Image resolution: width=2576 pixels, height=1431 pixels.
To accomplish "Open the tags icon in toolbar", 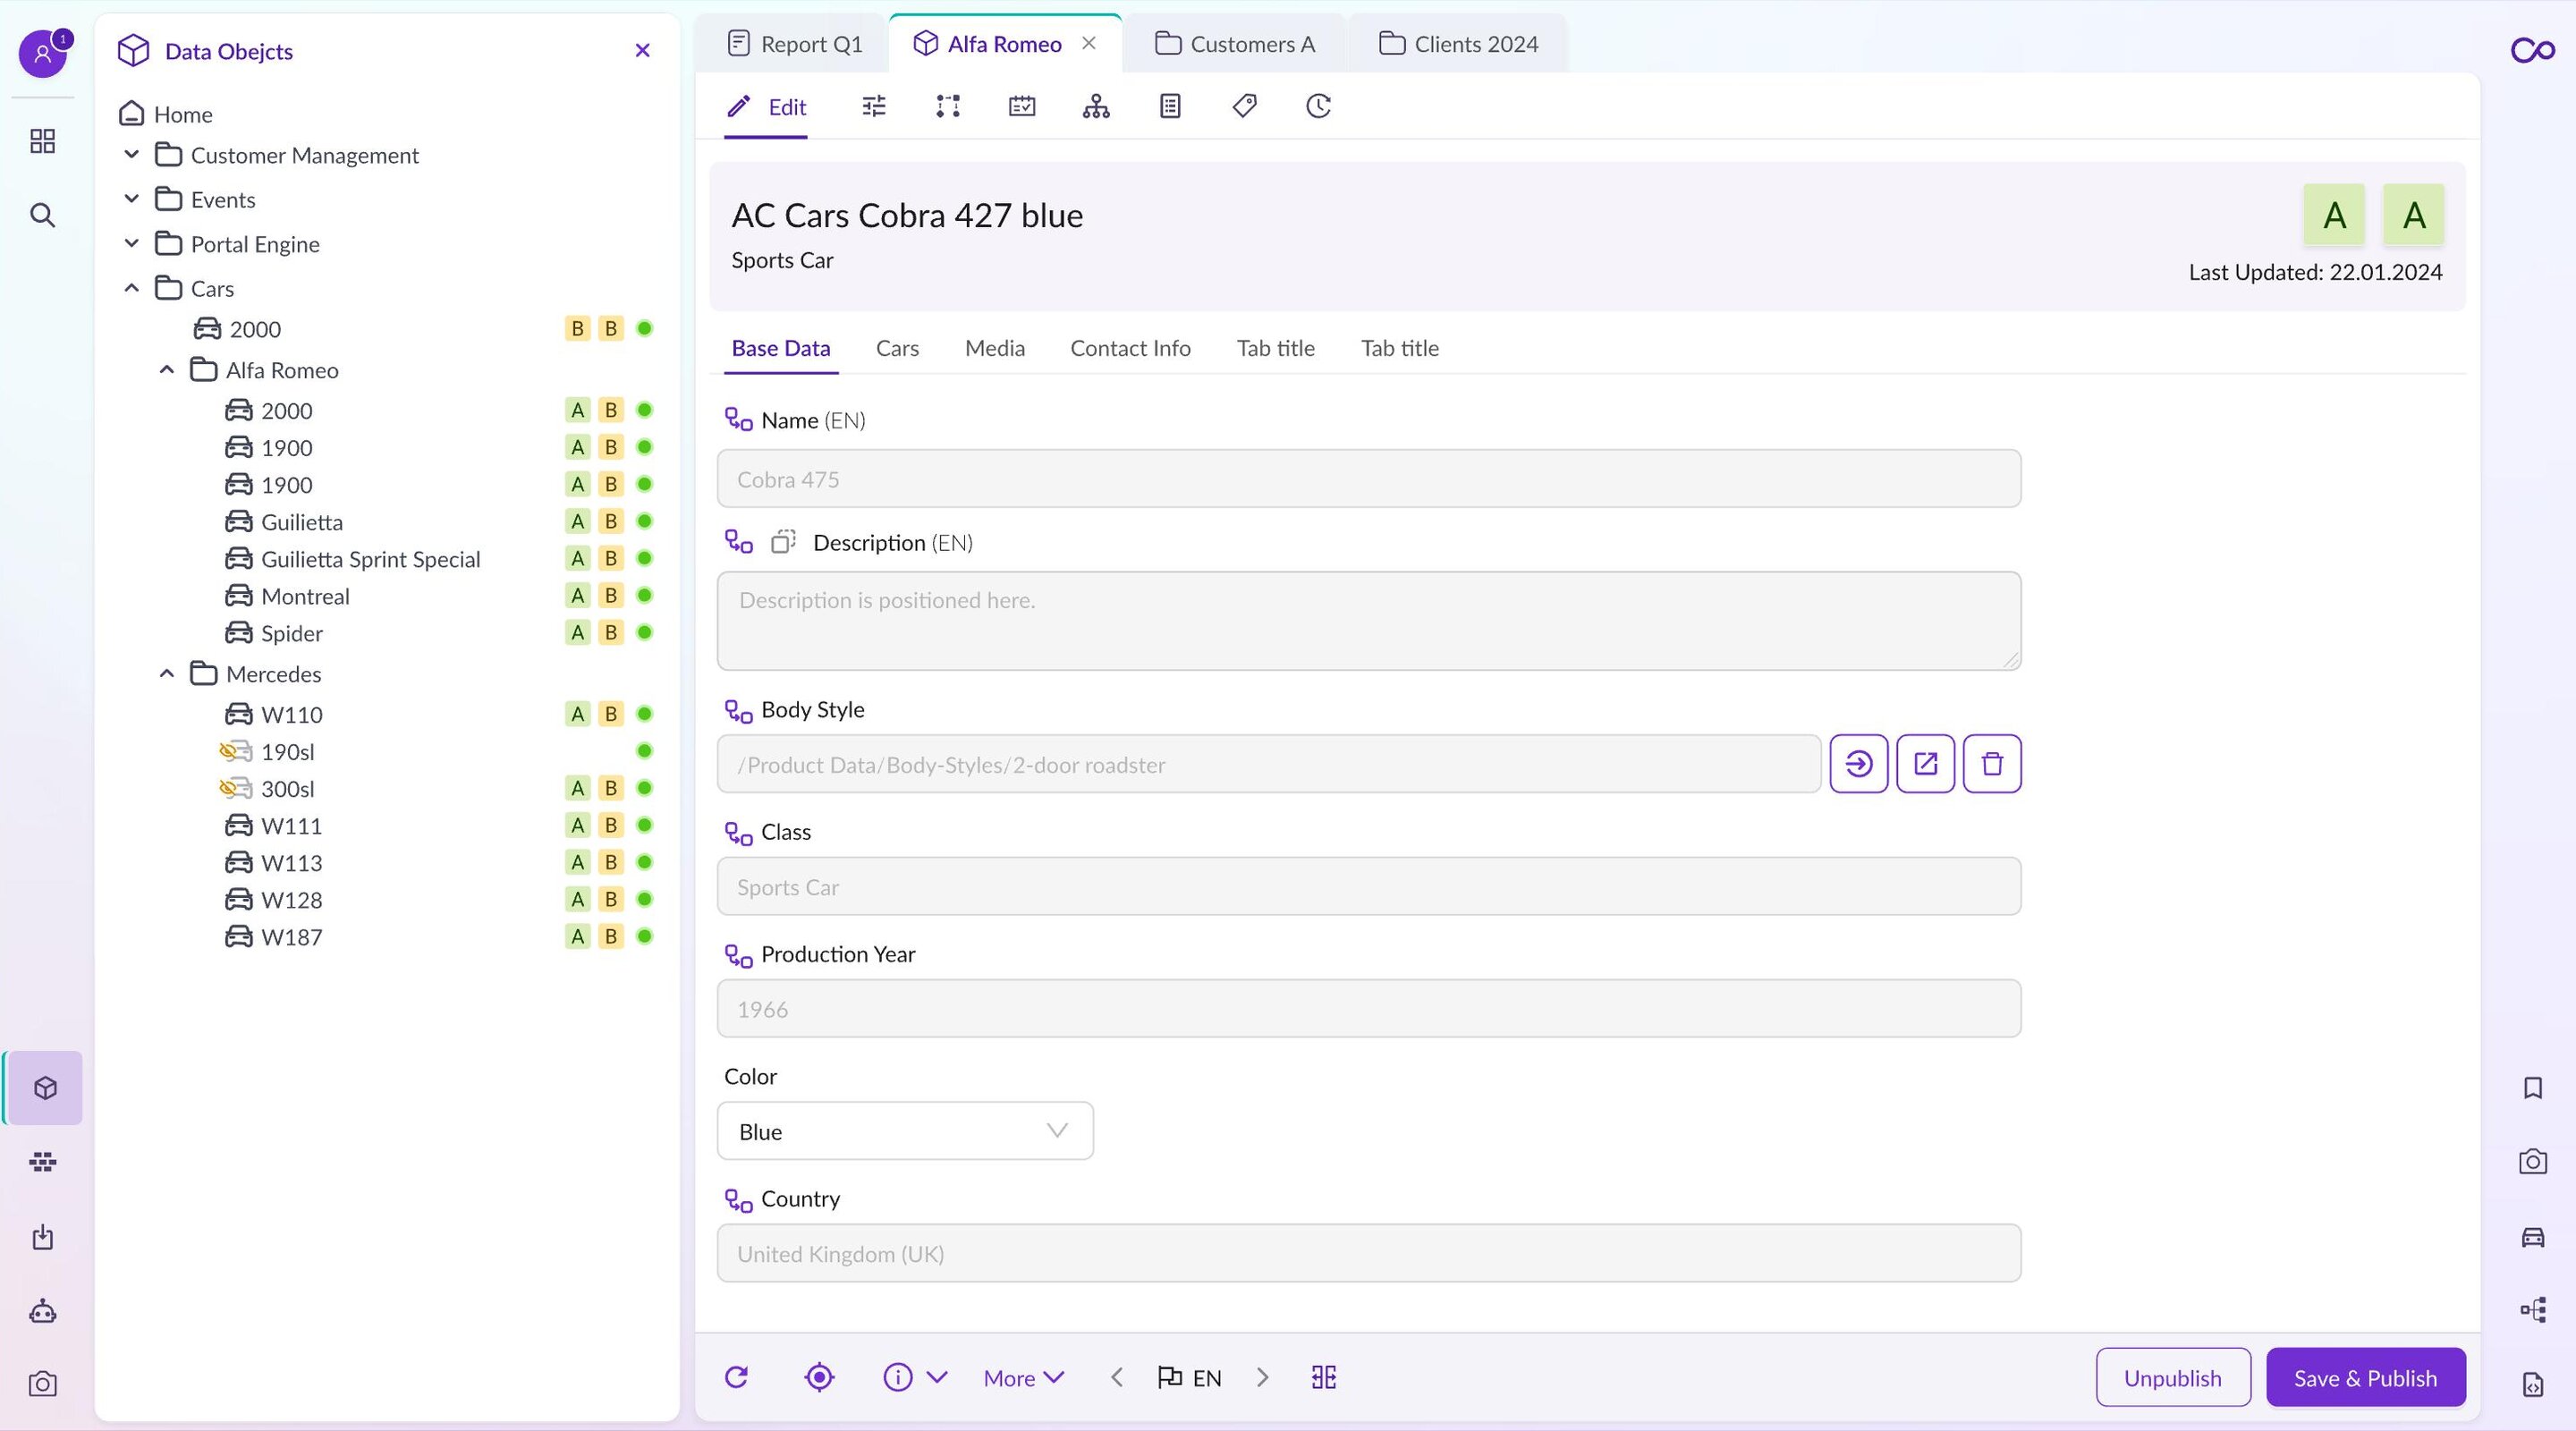I will tap(1244, 106).
